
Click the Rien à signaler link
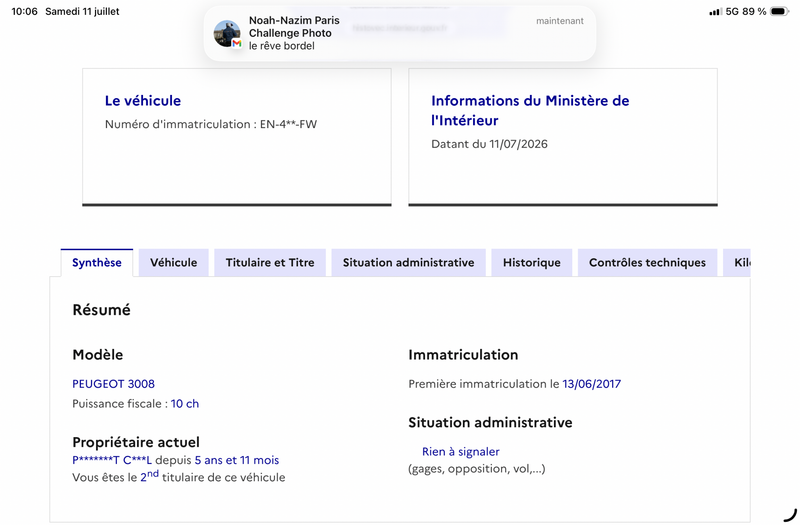[461, 452]
